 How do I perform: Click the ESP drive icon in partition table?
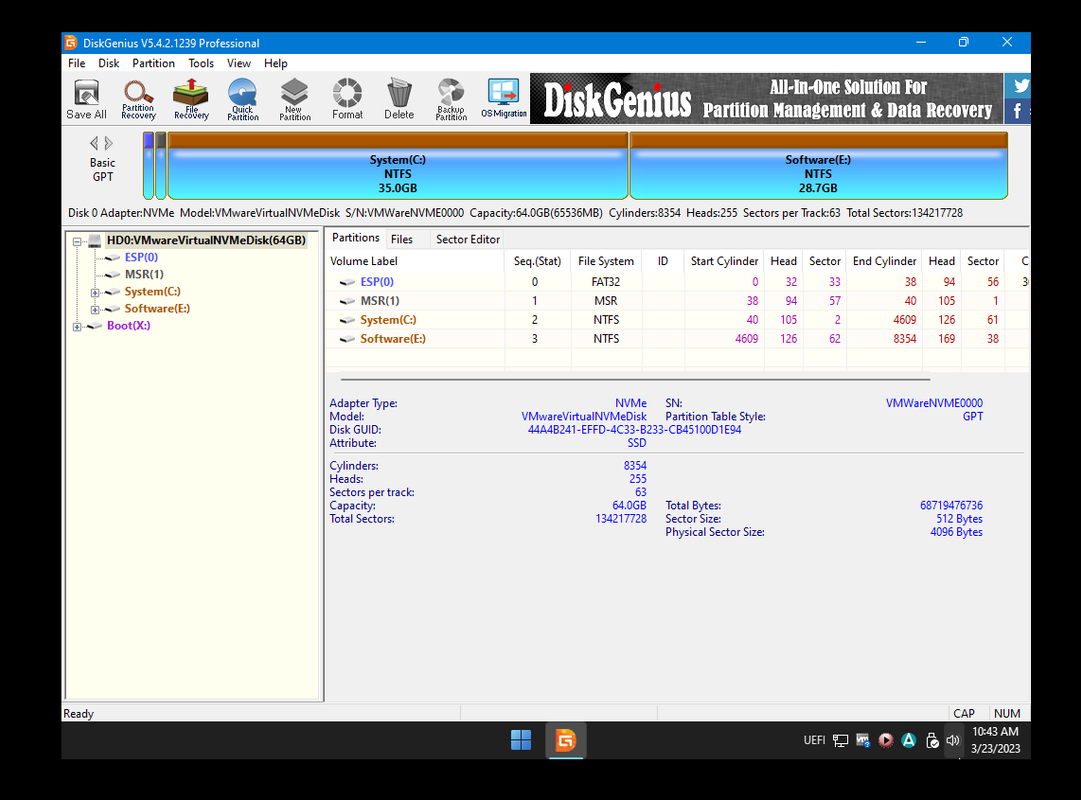click(x=347, y=282)
